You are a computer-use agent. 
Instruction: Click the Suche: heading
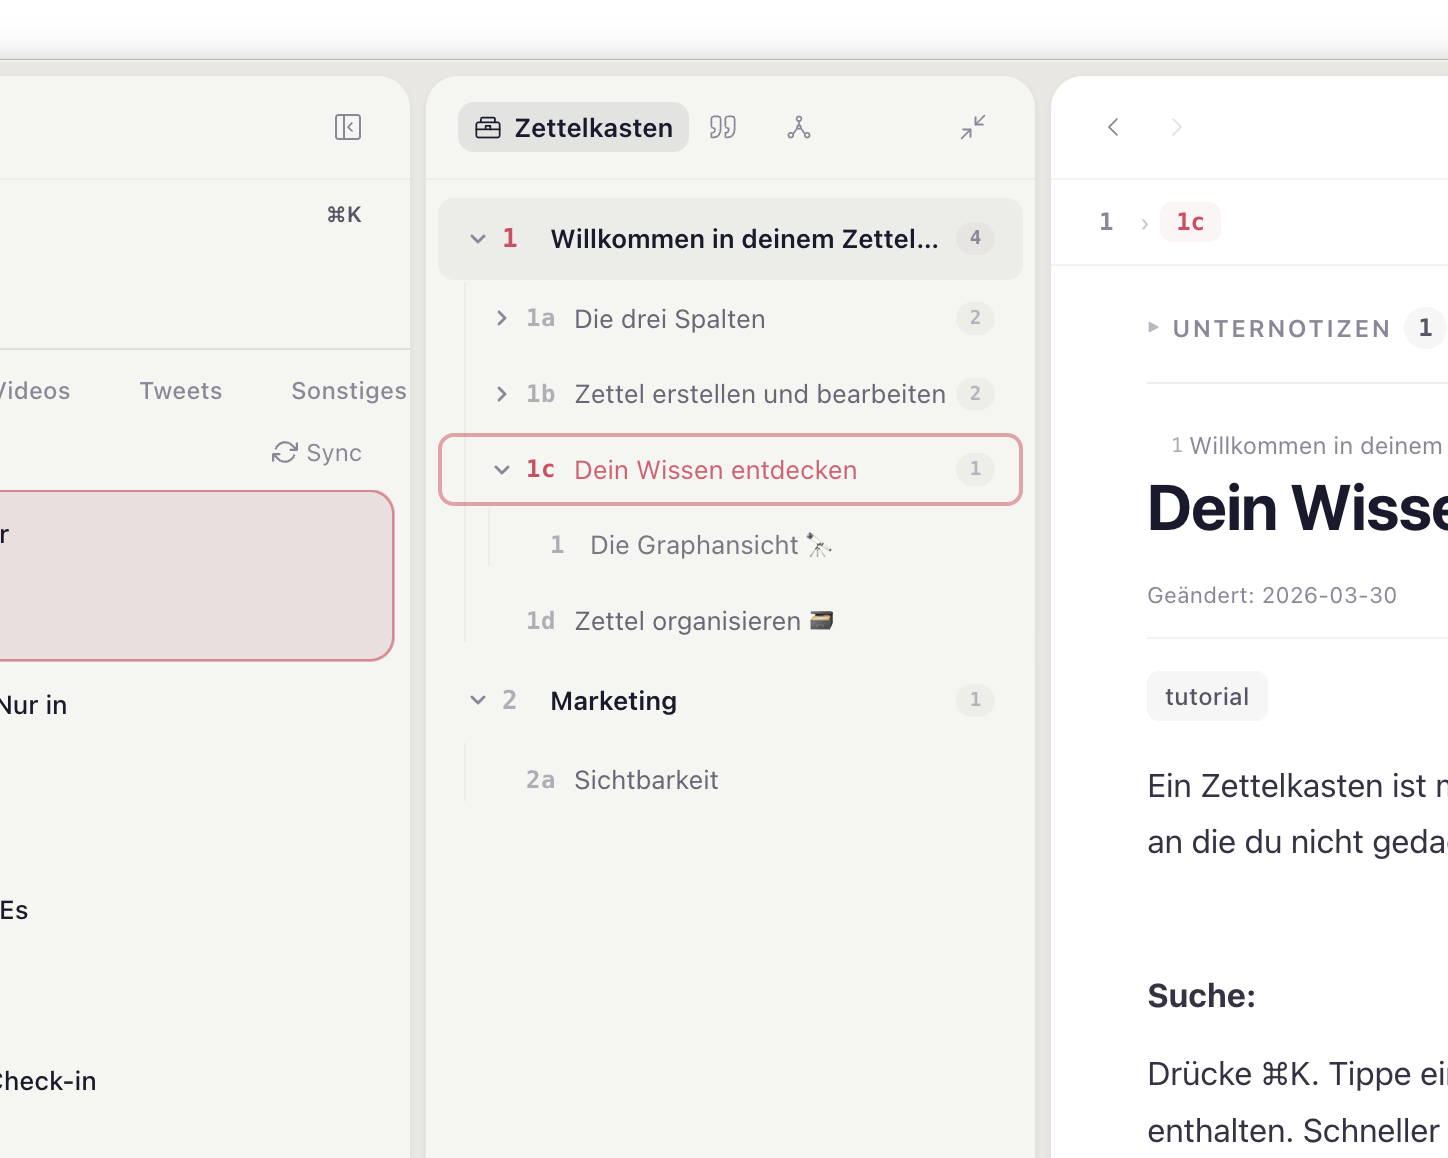pos(1201,996)
